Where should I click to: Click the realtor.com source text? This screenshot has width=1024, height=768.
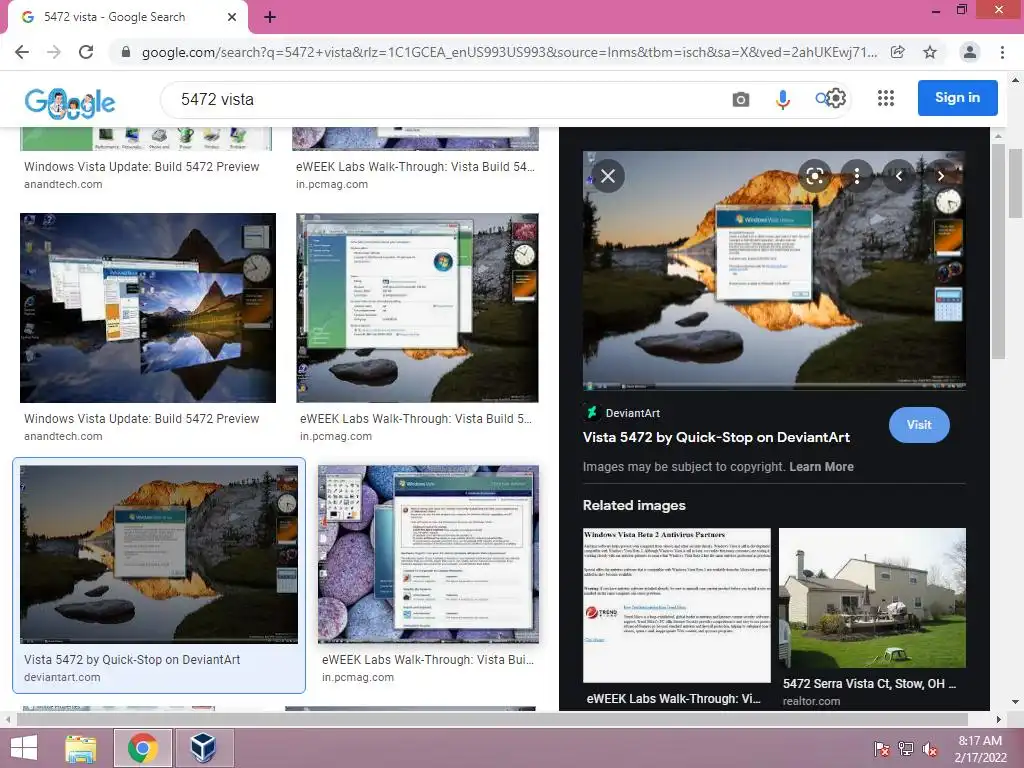811,701
